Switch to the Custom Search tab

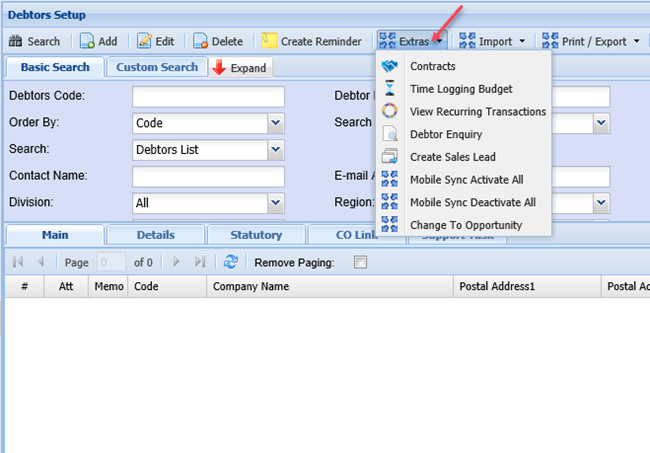point(156,67)
